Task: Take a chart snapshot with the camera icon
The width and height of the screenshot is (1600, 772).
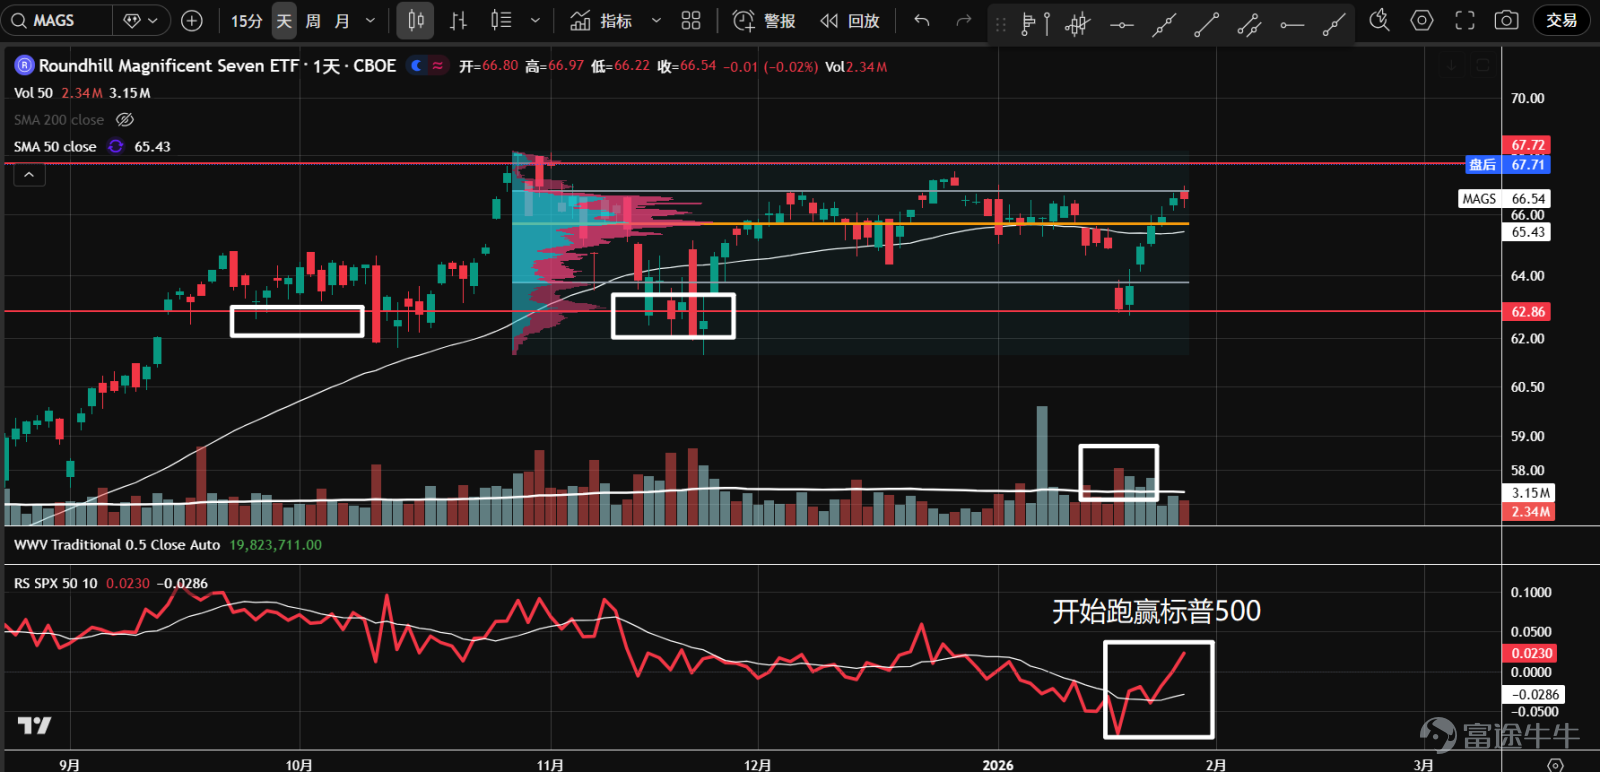Action: (1506, 20)
